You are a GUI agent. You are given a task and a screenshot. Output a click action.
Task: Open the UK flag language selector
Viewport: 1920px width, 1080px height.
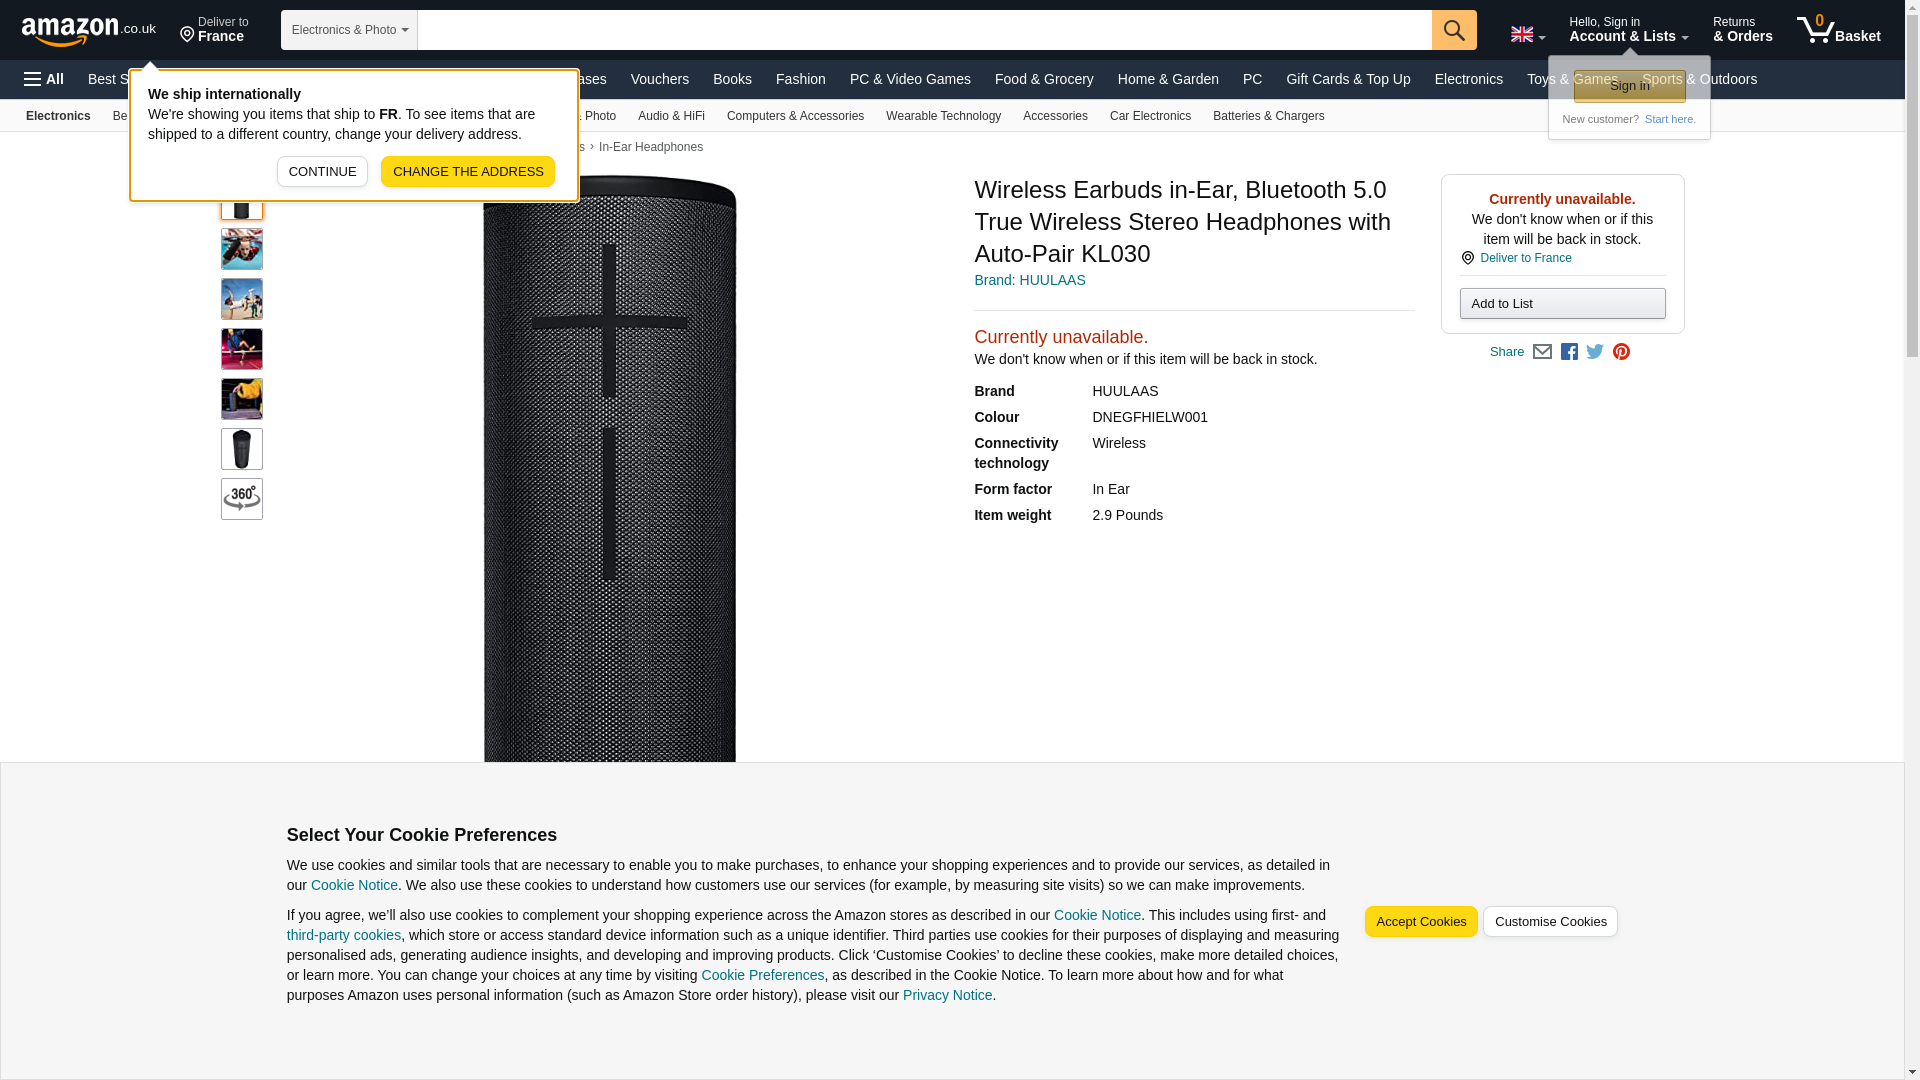pyautogui.click(x=1527, y=35)
